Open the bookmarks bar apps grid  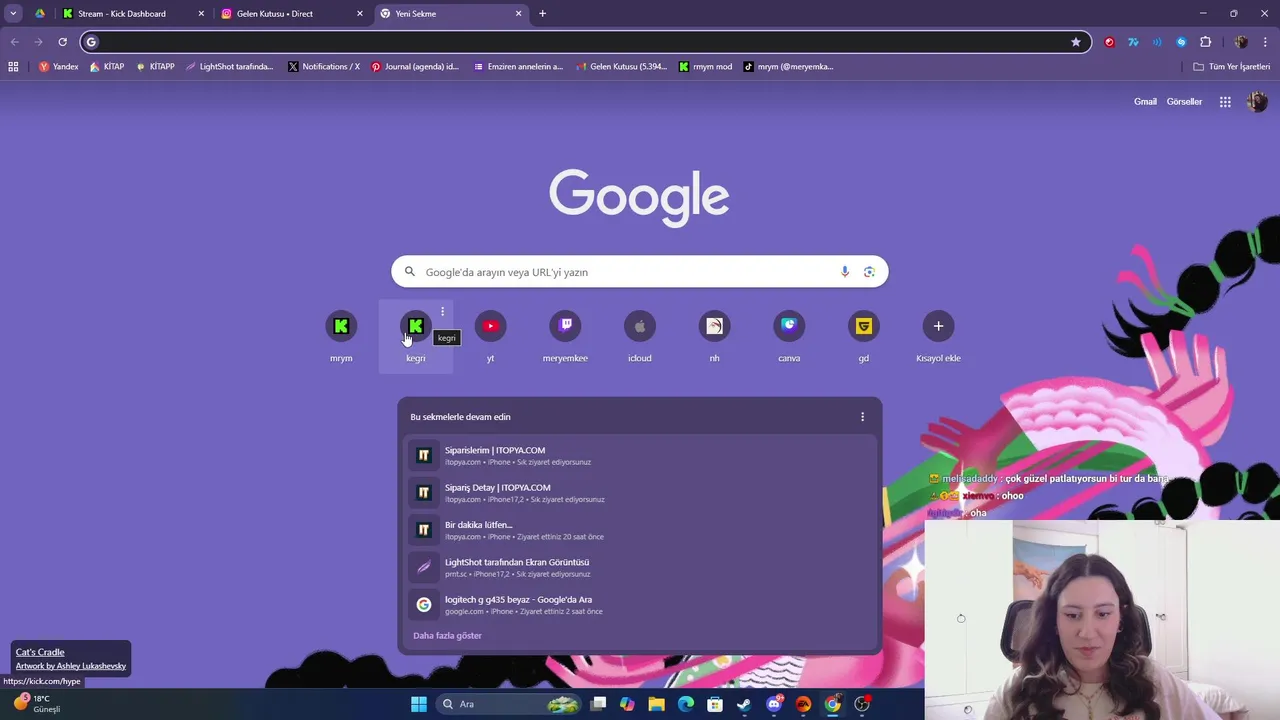coord(13,67)
